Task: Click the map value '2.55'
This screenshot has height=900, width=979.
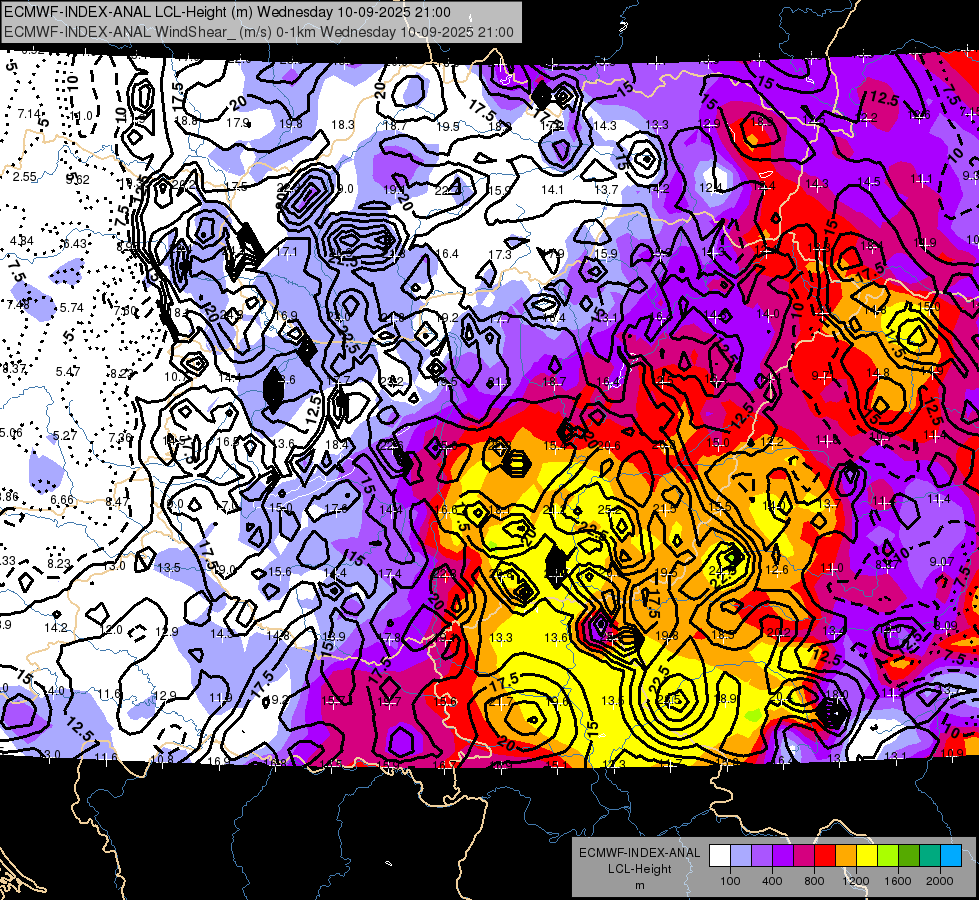Action: [25, 177]
